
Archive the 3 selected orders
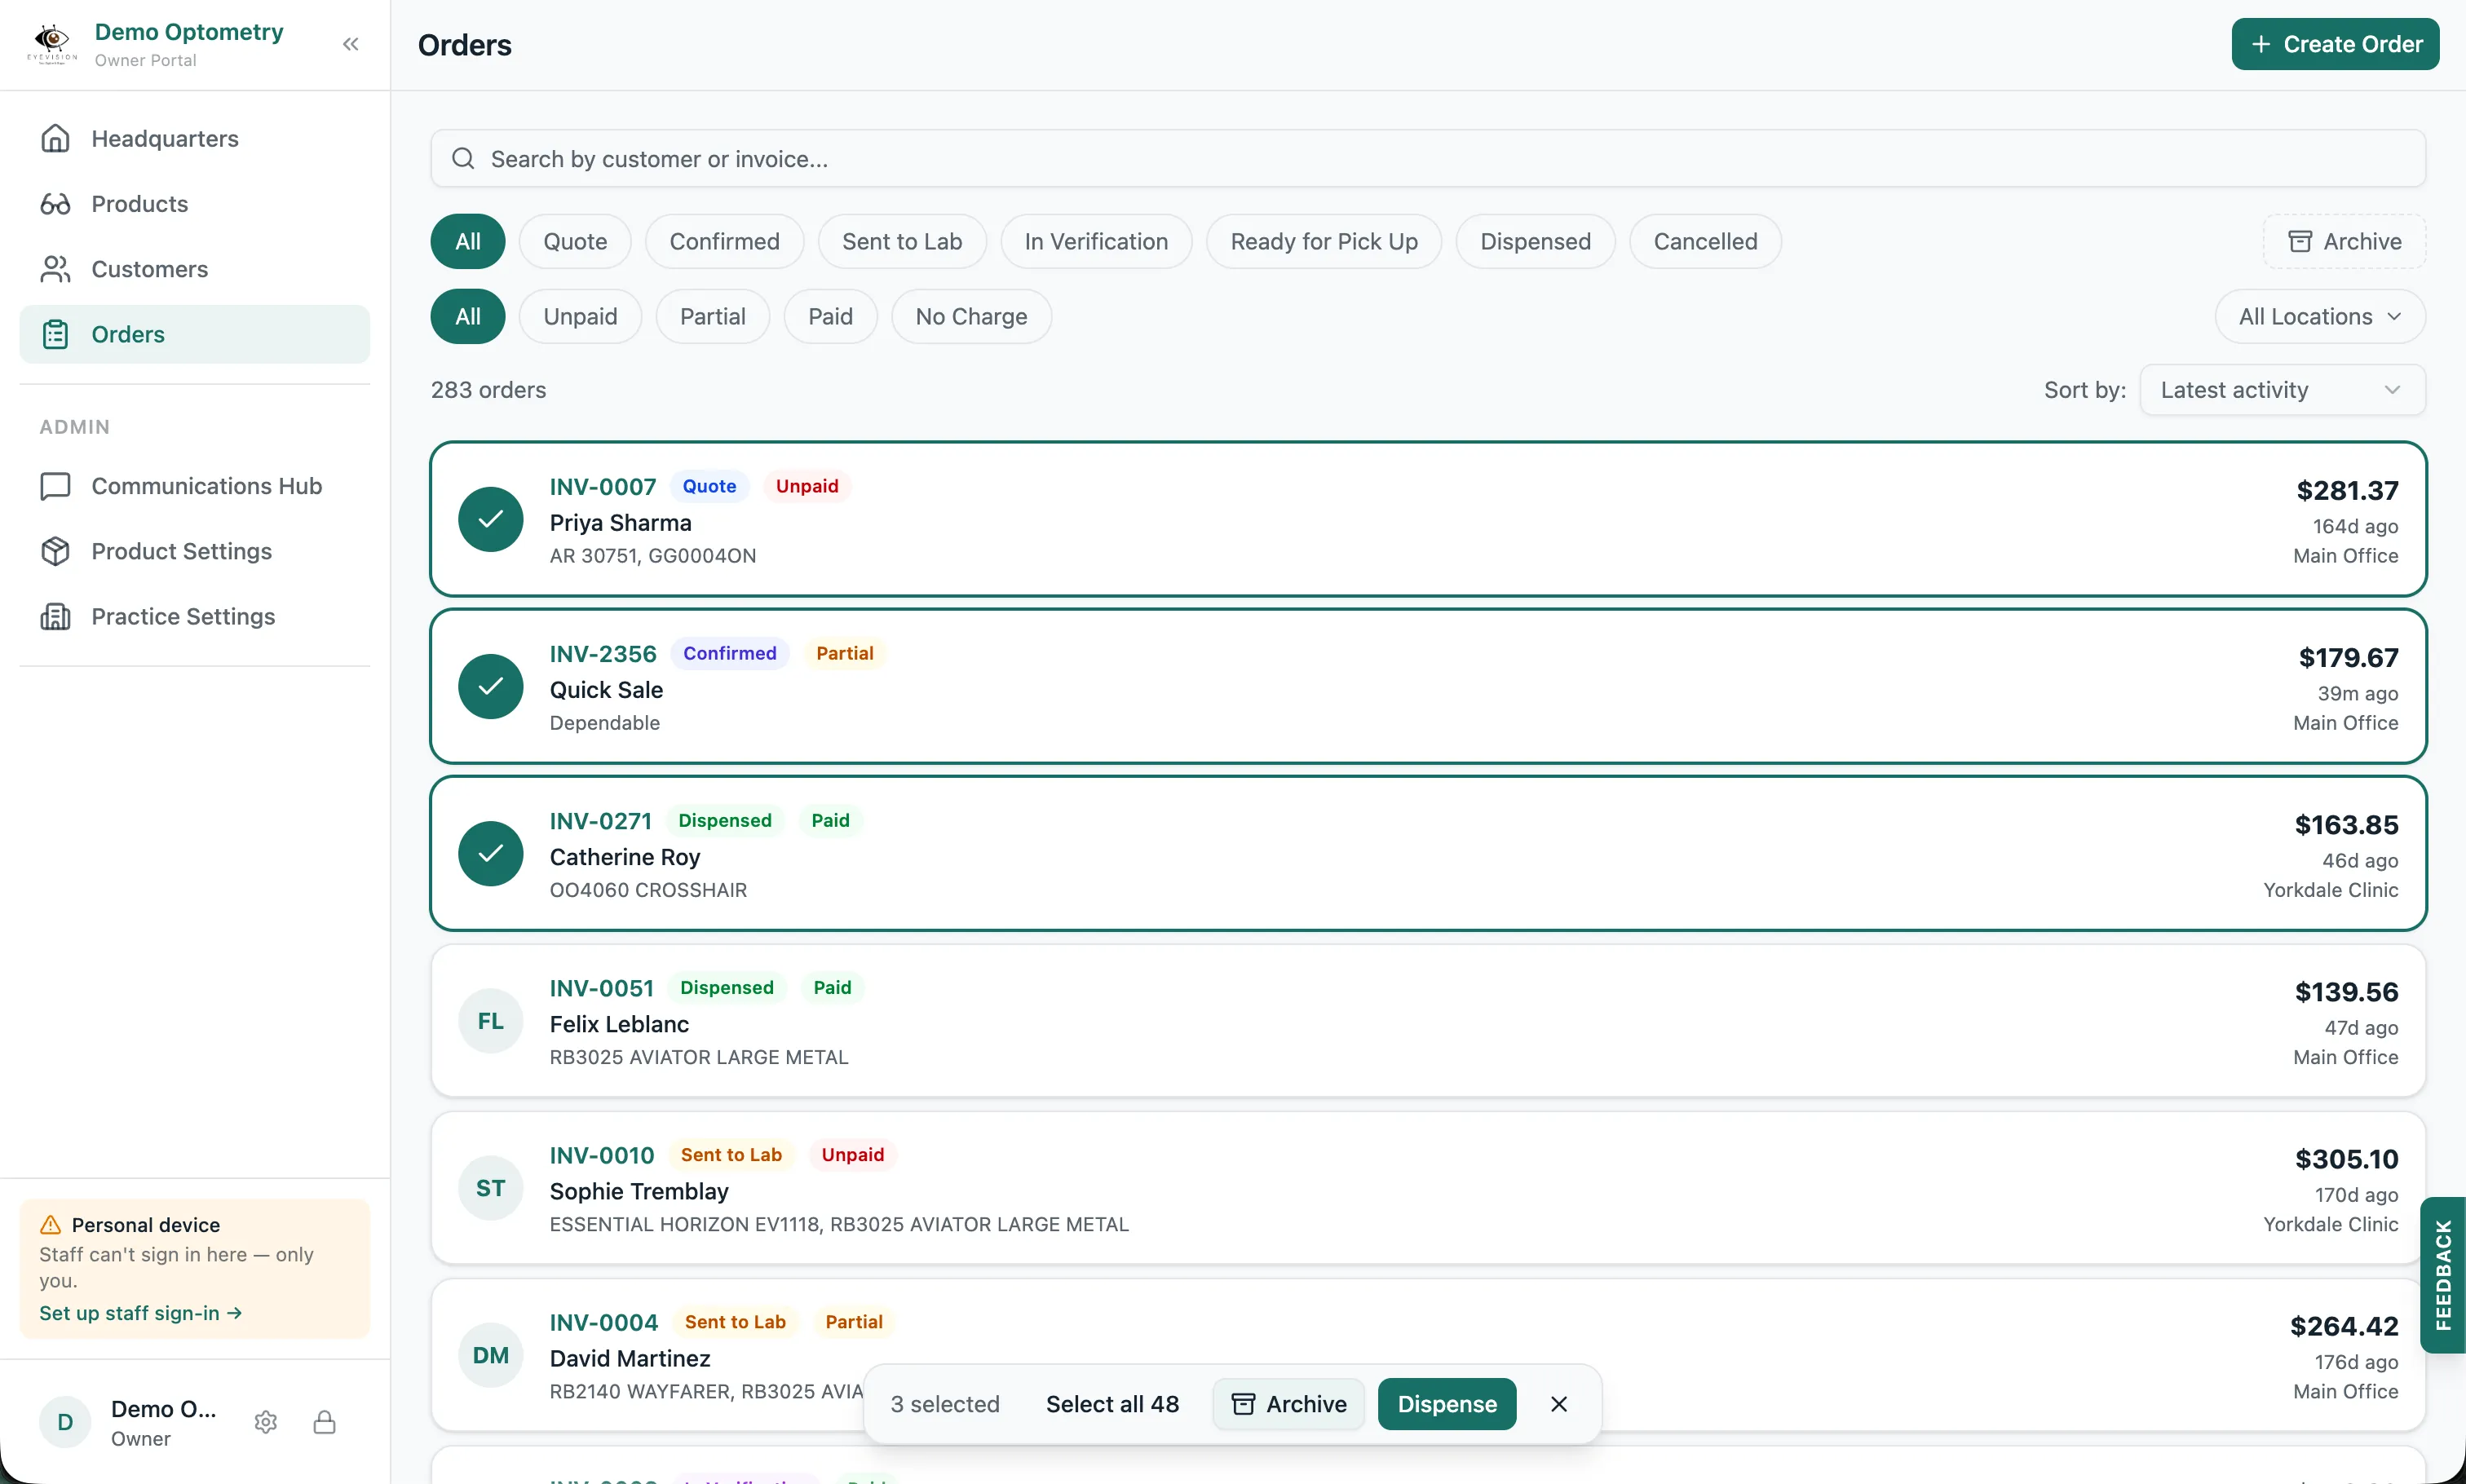[1288, 1404]
